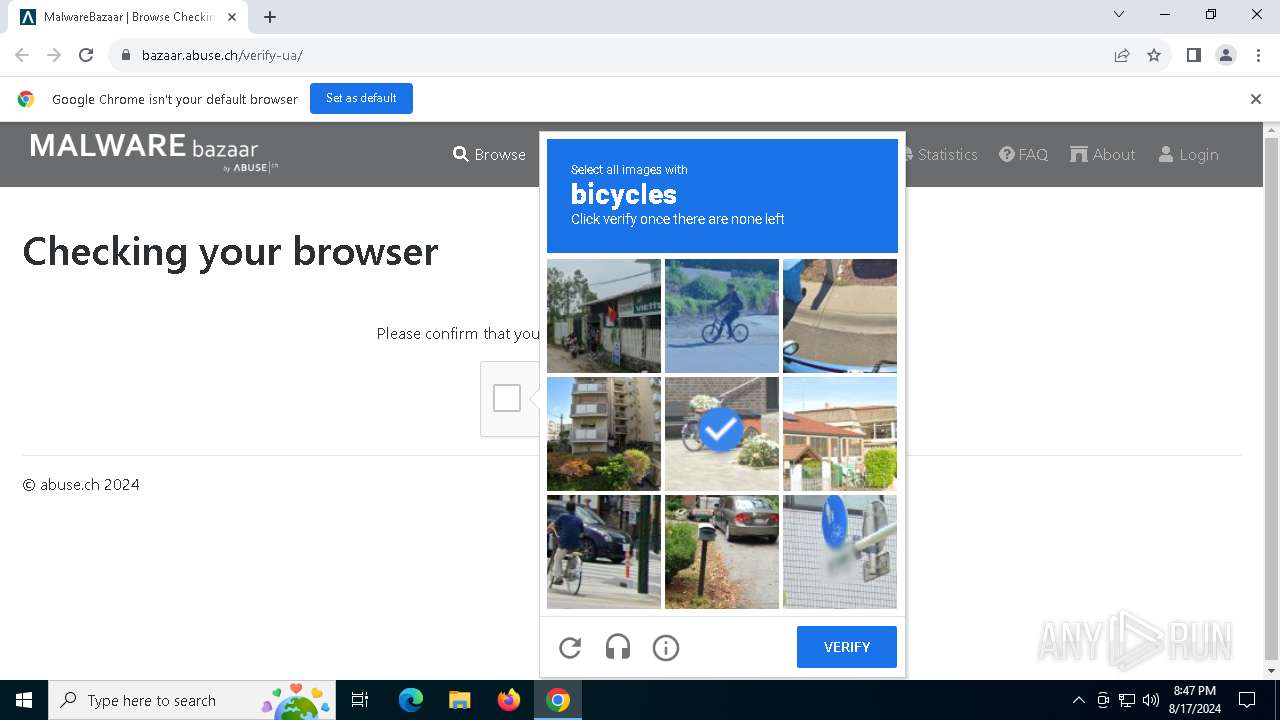The height and width of the screenshot is (720, 1280).
Task: Open the tab search dropdown
Action: pos(1119,15)
